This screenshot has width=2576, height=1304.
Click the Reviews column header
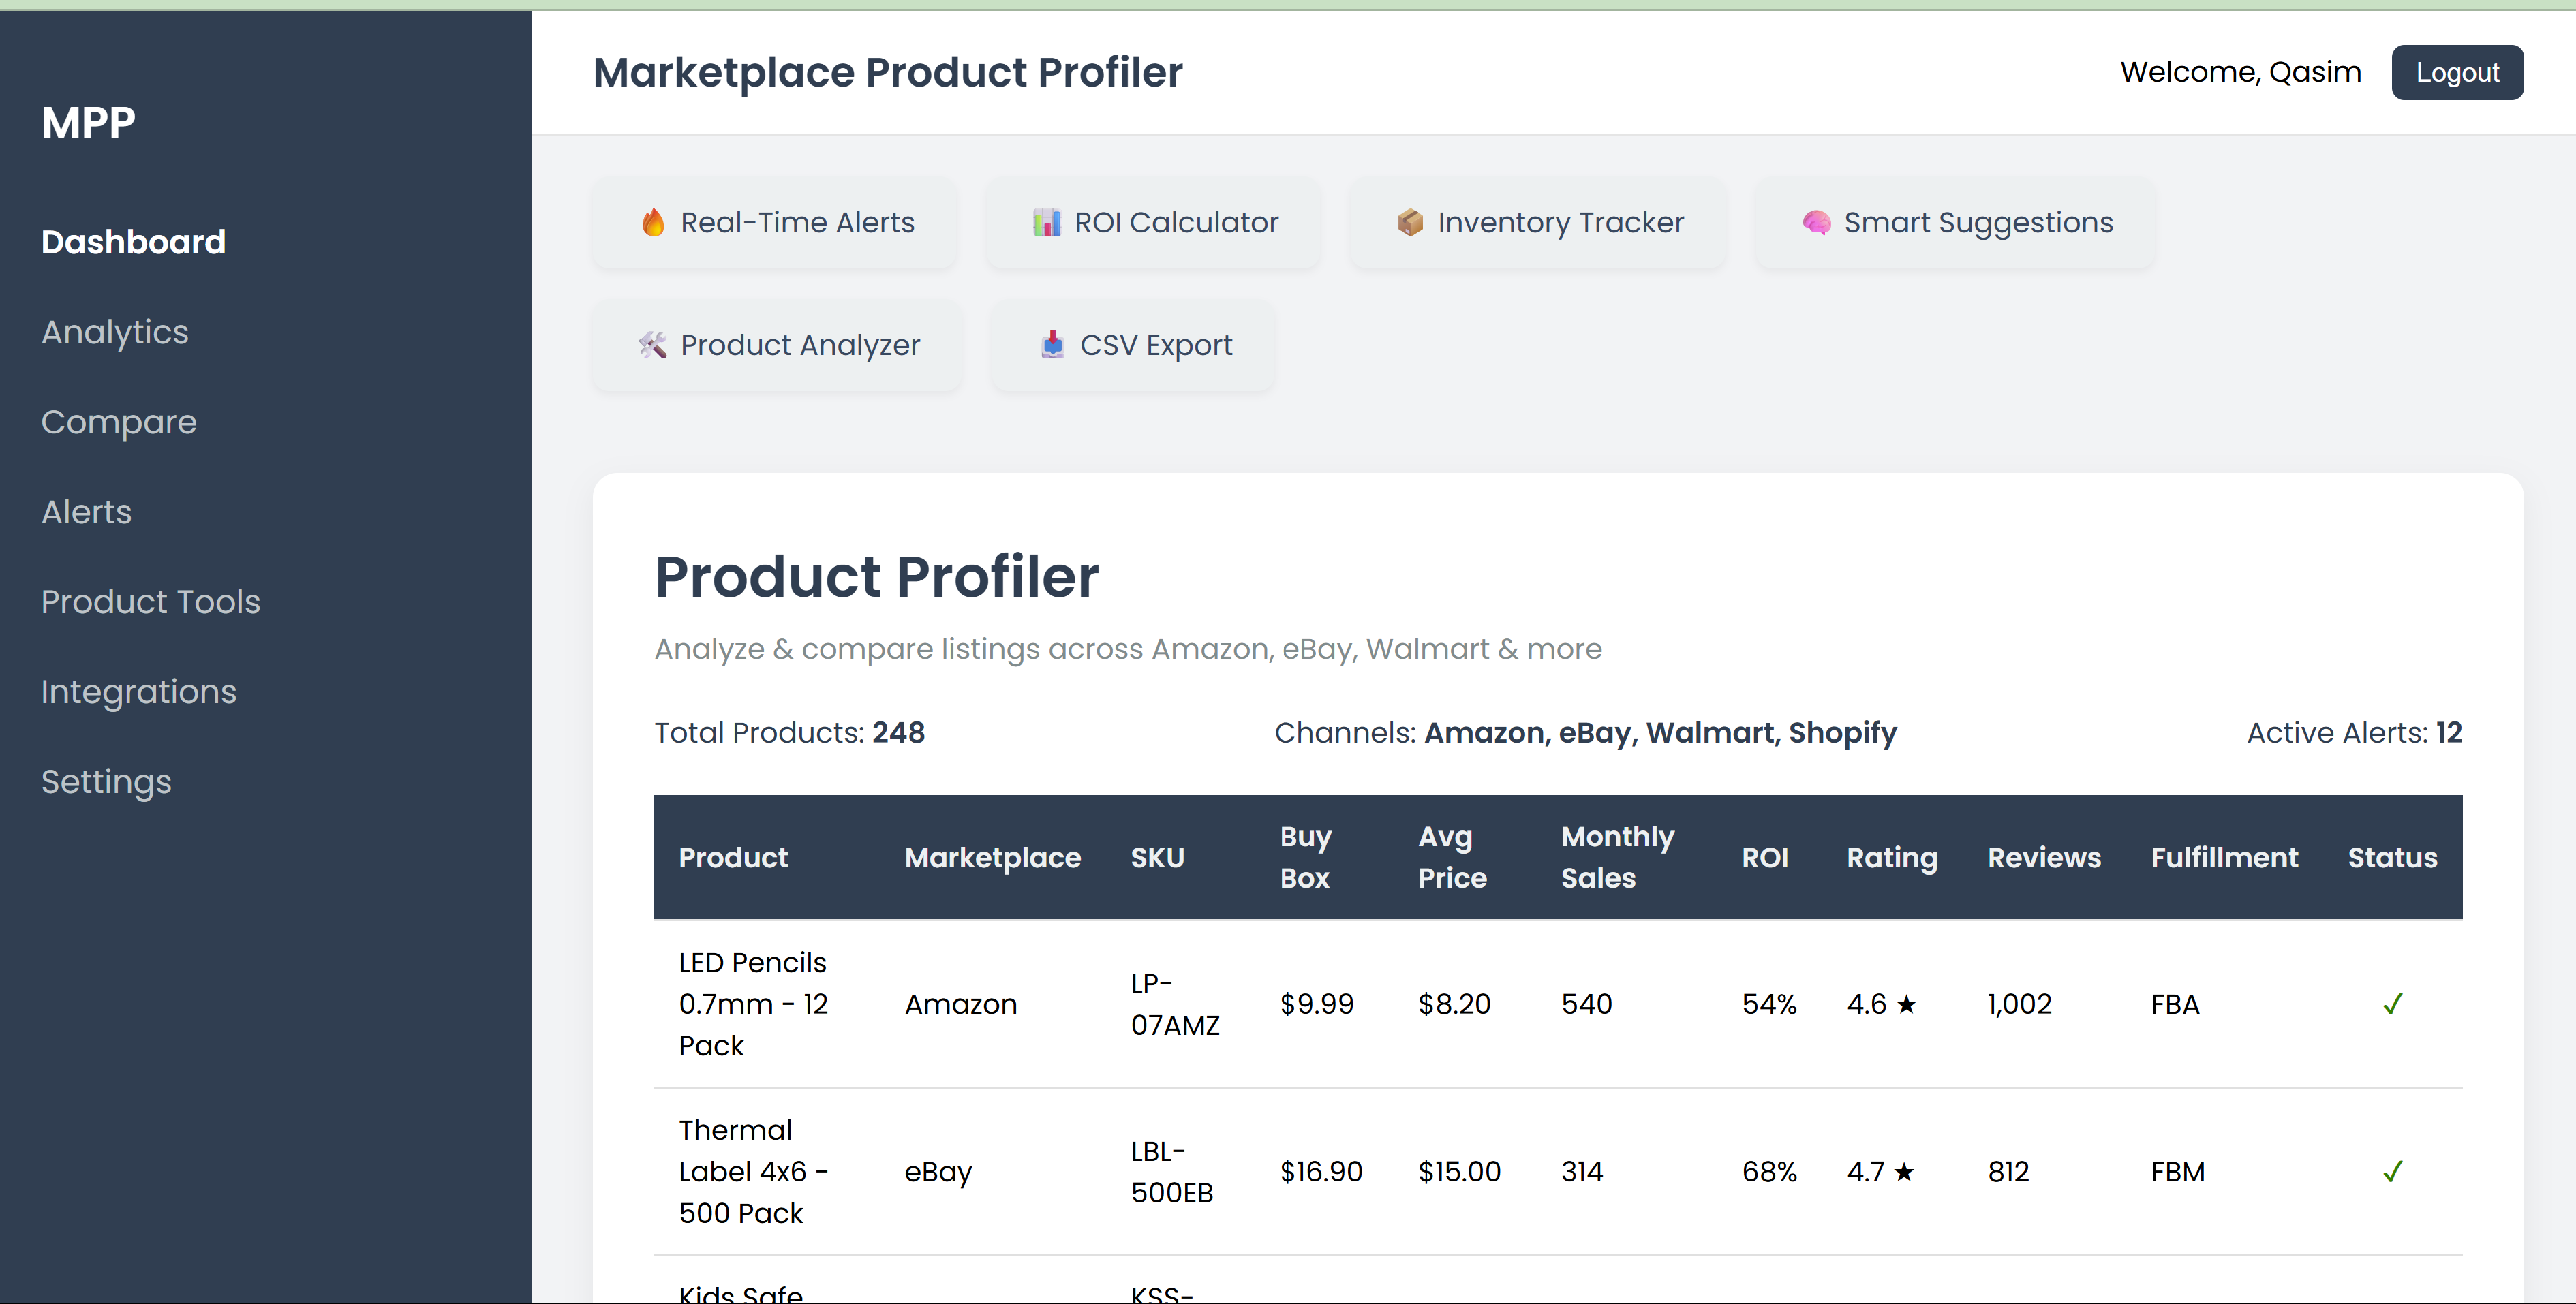pos(2044,857)
